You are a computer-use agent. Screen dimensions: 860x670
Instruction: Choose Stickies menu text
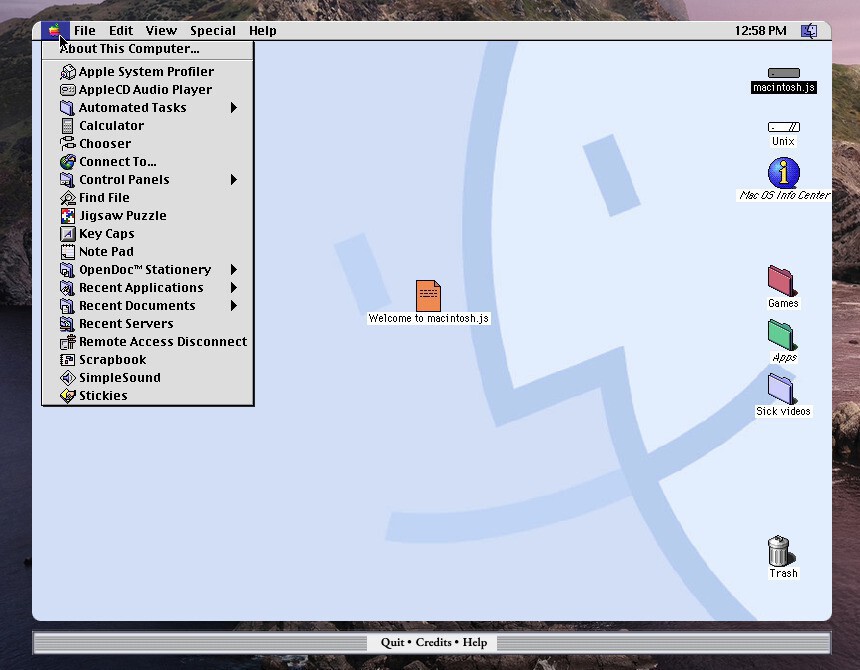pos(103,396)
